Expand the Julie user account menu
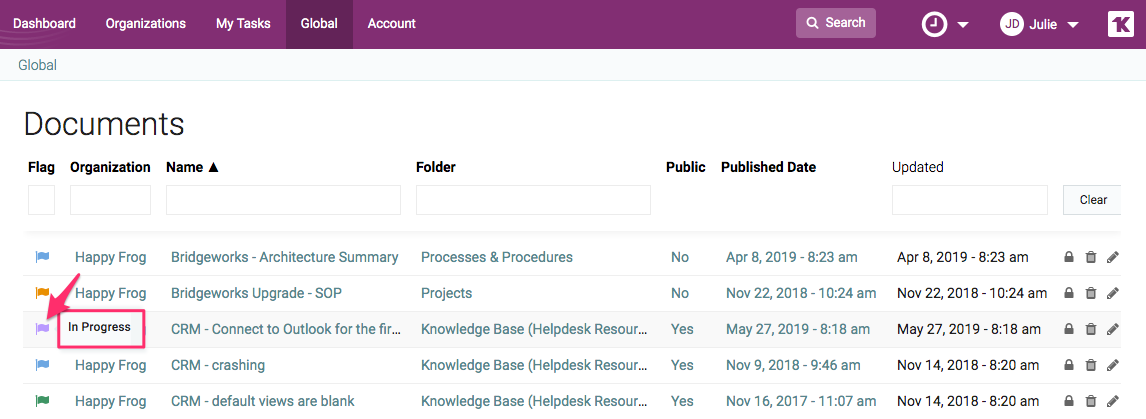Image resolution: width=1146 pixels, height=419 pixels. pyautogui.click(x=1040, y=24)
